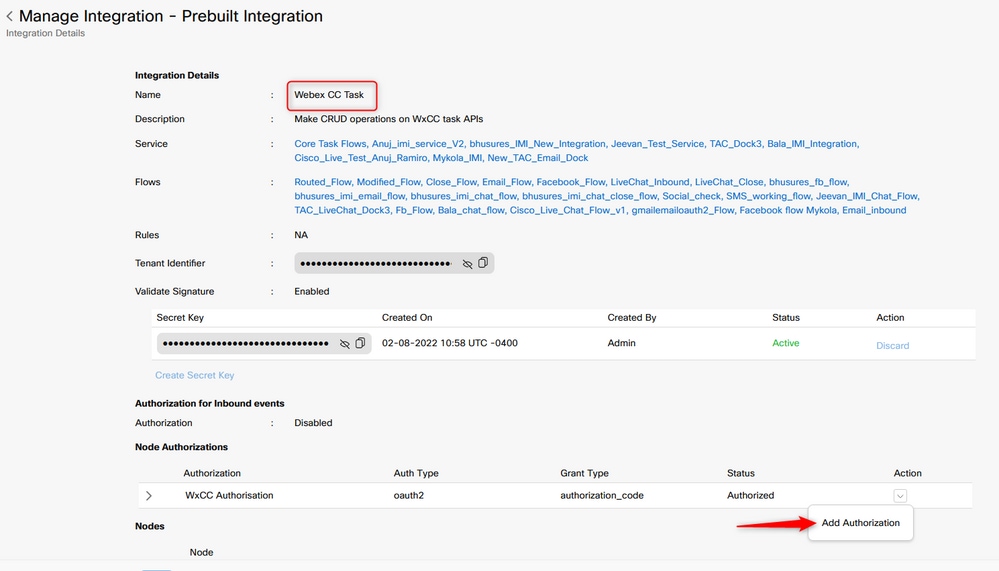Screen dimensions: 999x571
Task: Open the Bala_chat_flow link
Action: point(471,210)
